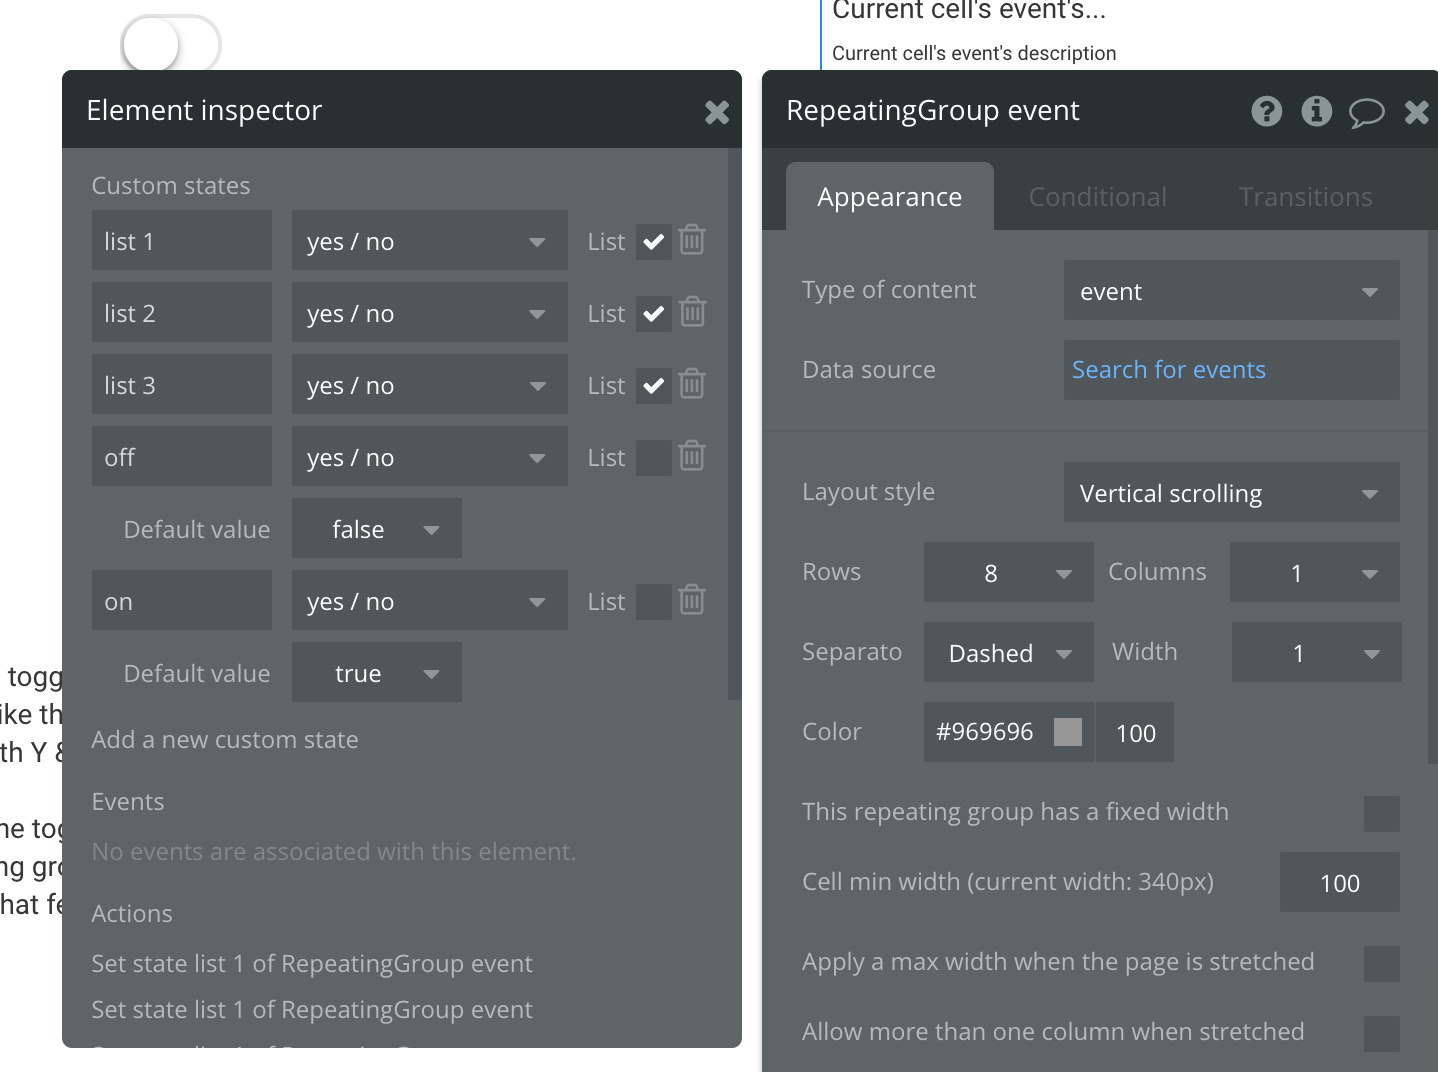This screenshot has height=1072, width=1438.
Task: Open the separator color swatch picker
Action: click(x=1068, y=732)
